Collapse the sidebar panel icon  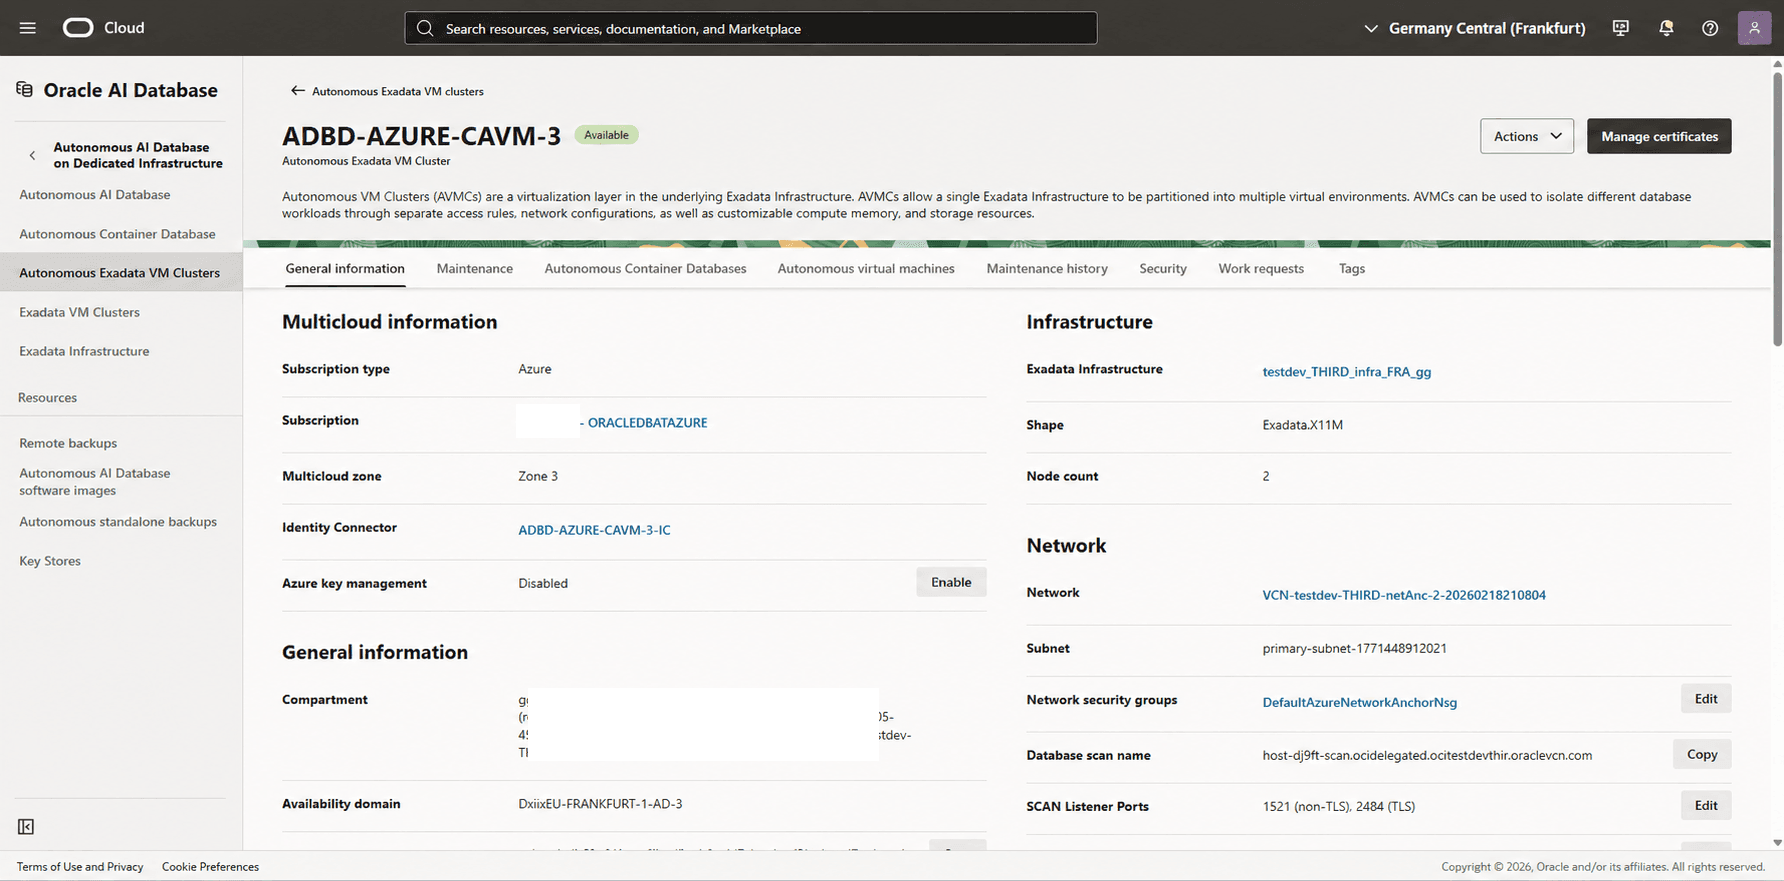click(26, 826)
